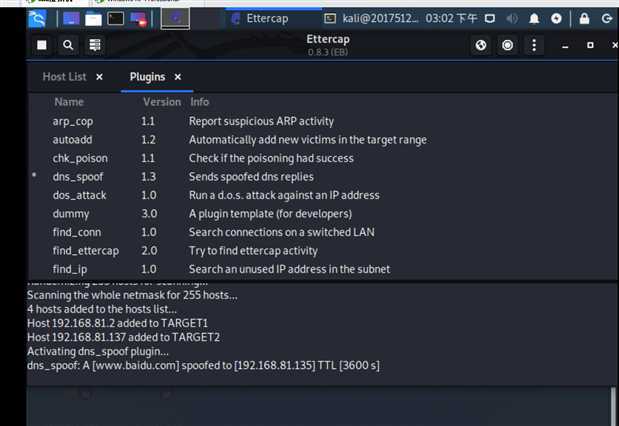
Task: Switch to the Plugins tab
Action: tap(147, 77)
